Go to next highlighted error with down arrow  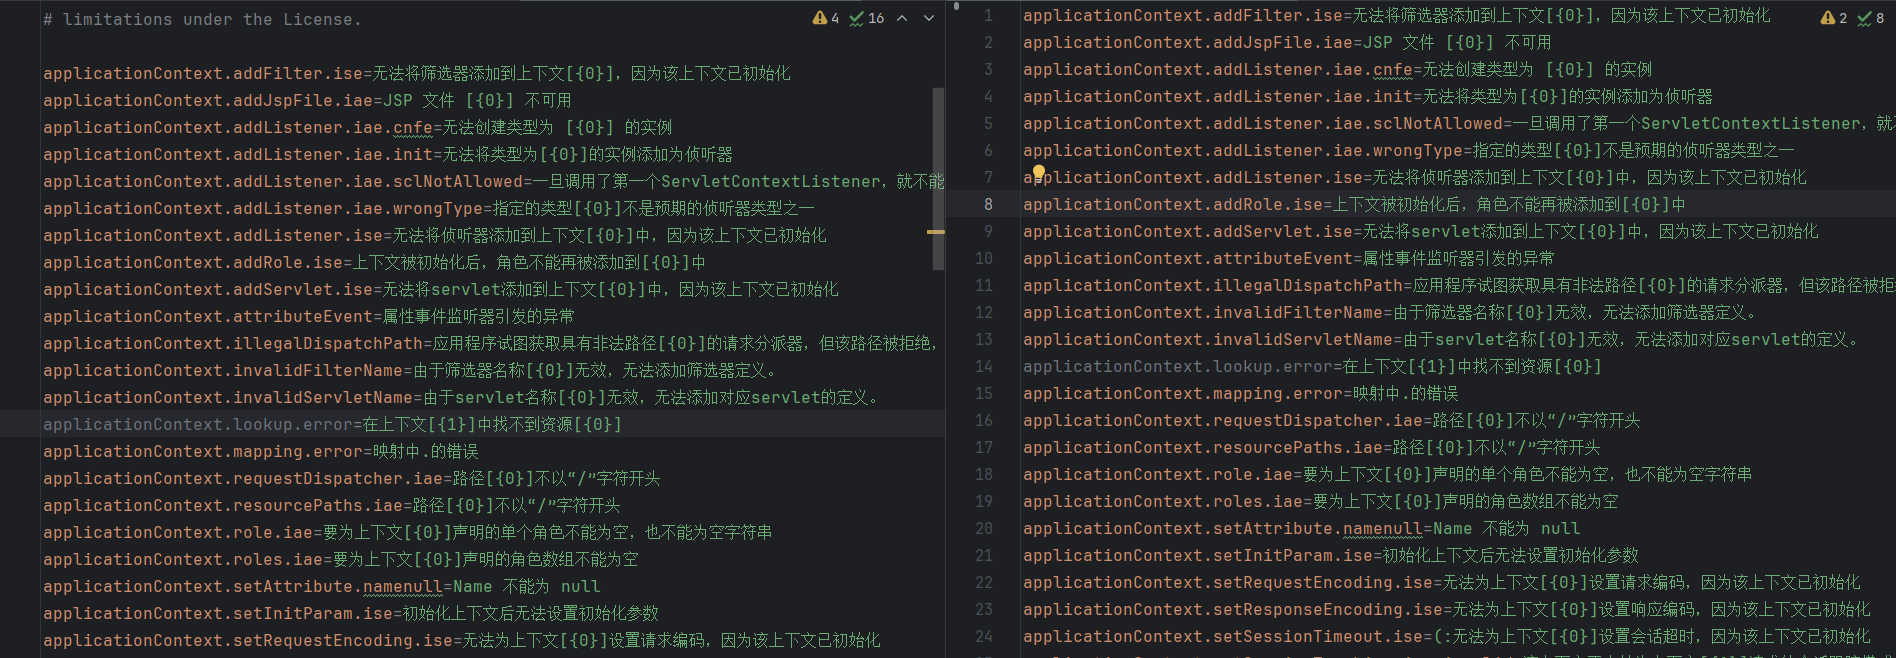(x=929, y=18)
